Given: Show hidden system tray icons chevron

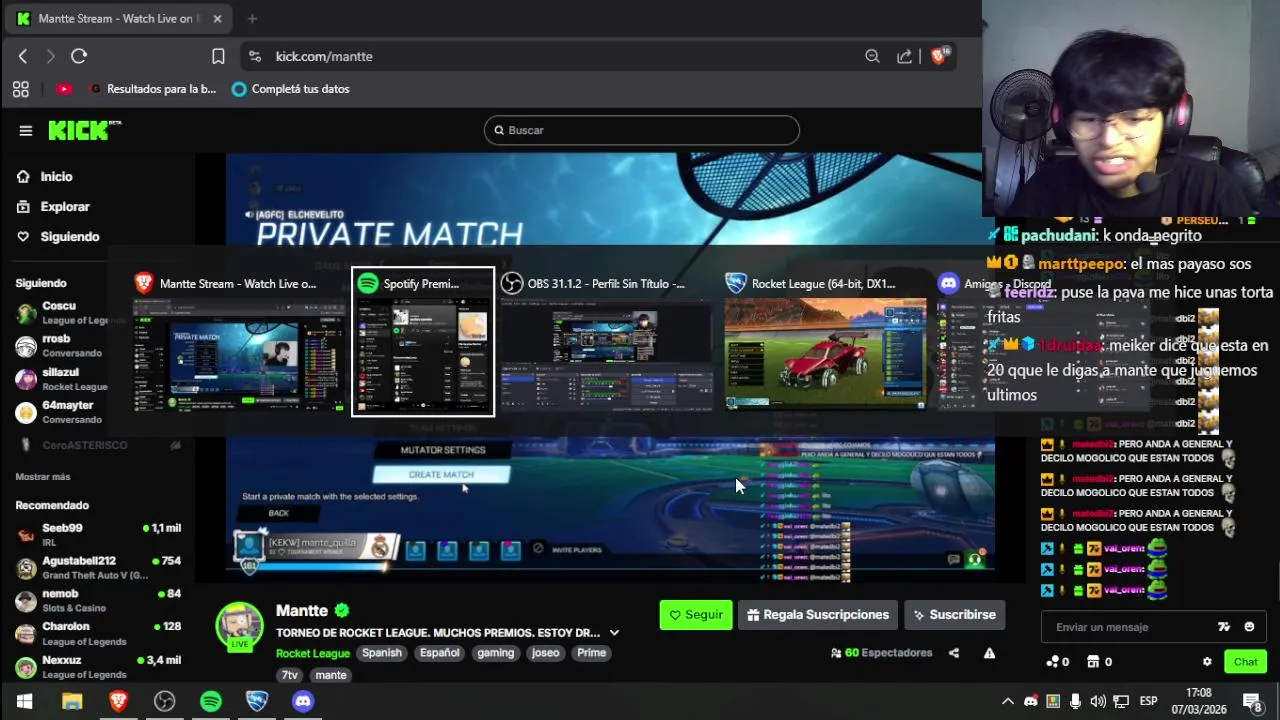Looking at the screenshot, I should (1008, 701).
